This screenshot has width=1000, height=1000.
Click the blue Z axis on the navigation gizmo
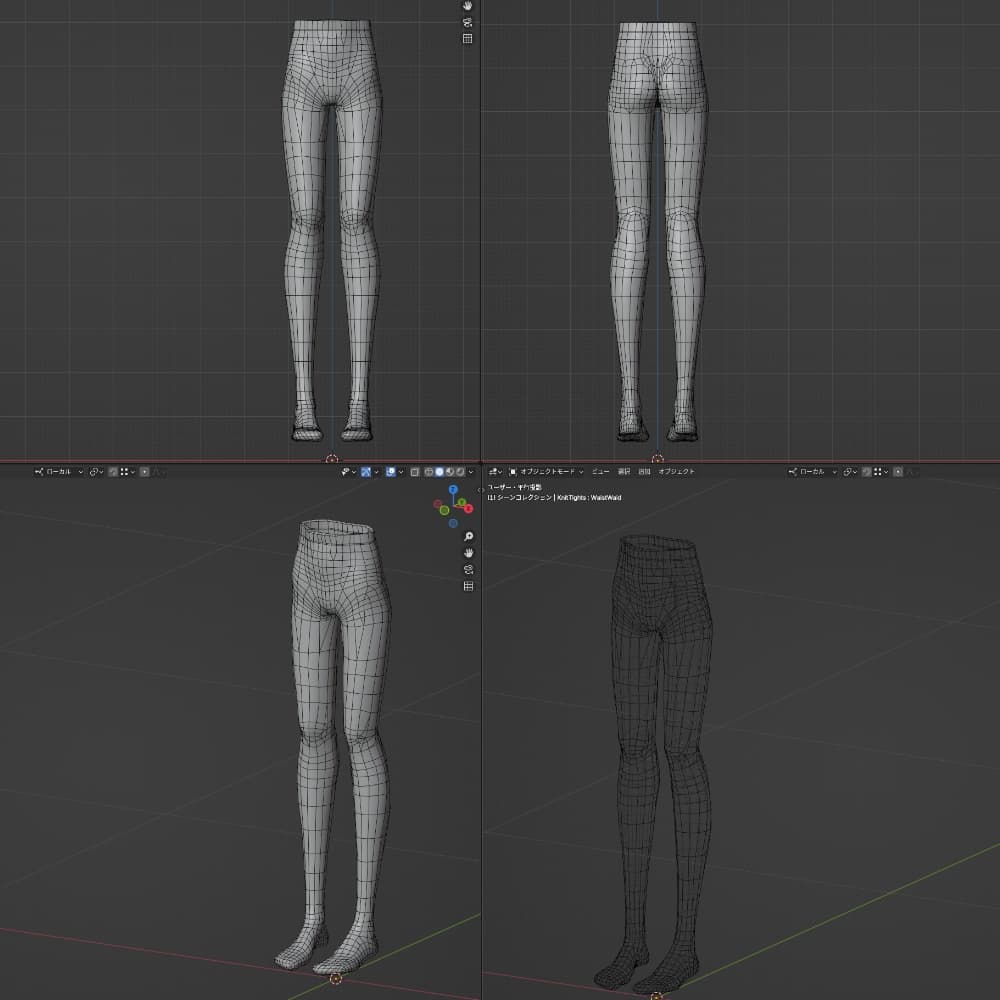453,489
